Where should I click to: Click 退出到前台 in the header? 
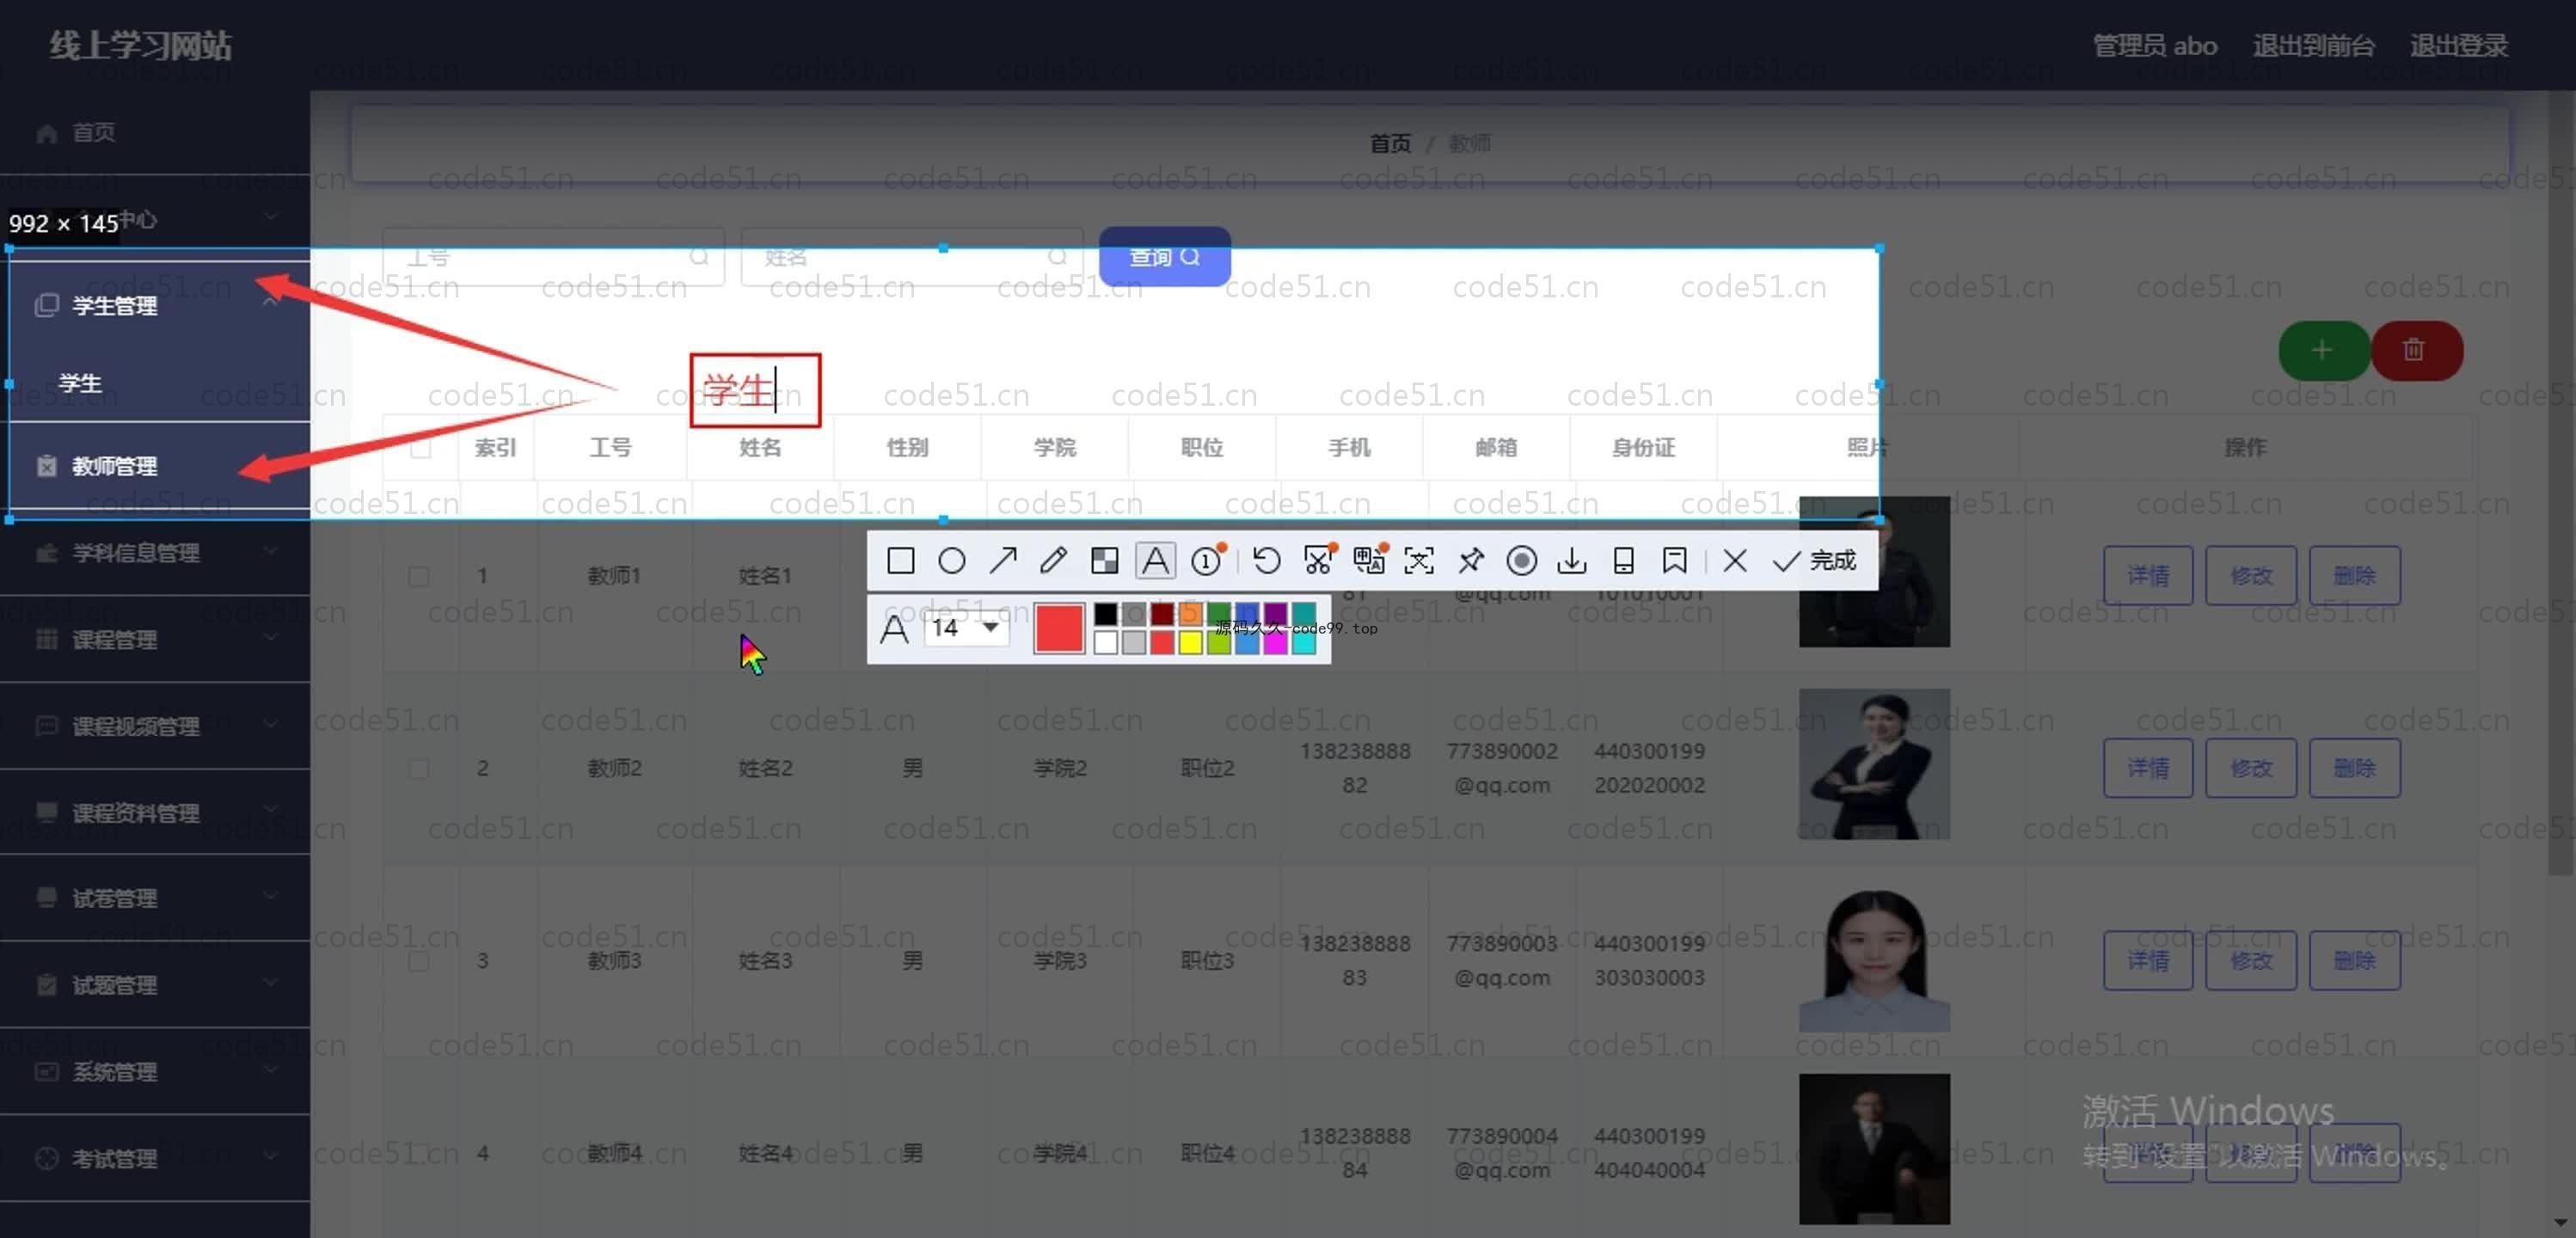click(x=2313, y=46)
